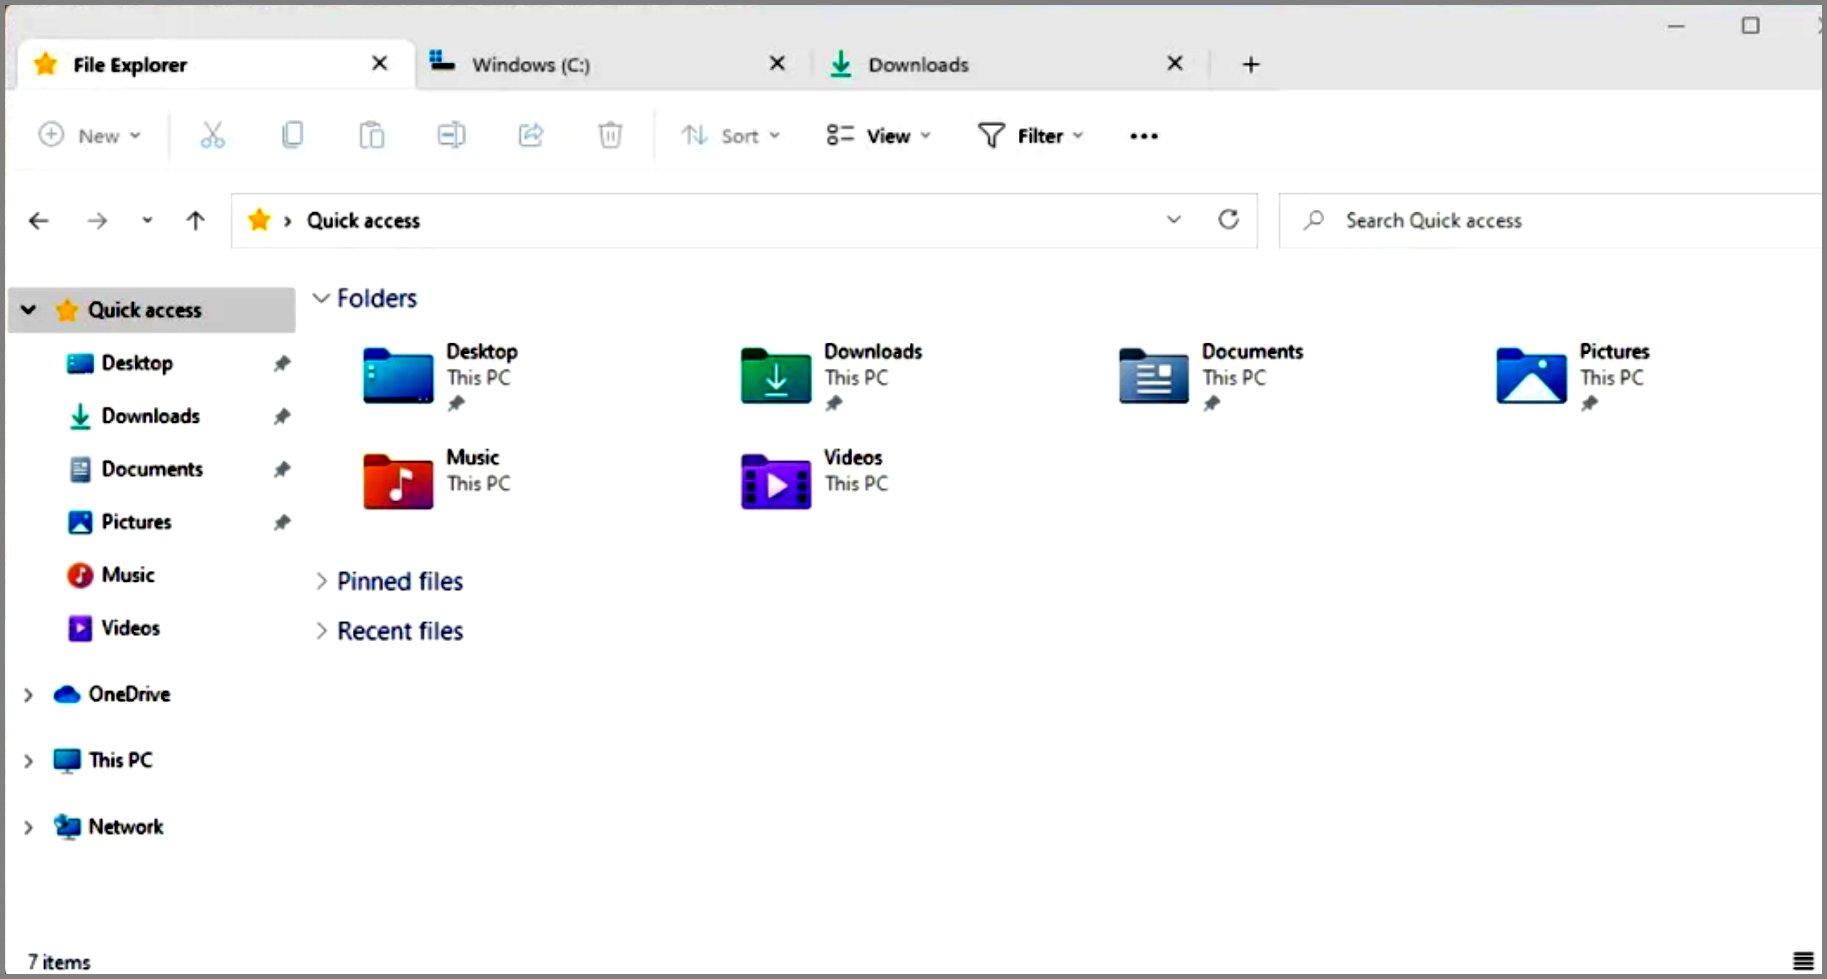Screen dimensions: 1827x979
Task: Navigate up using the Up arrow
Action: click(195, 220)
